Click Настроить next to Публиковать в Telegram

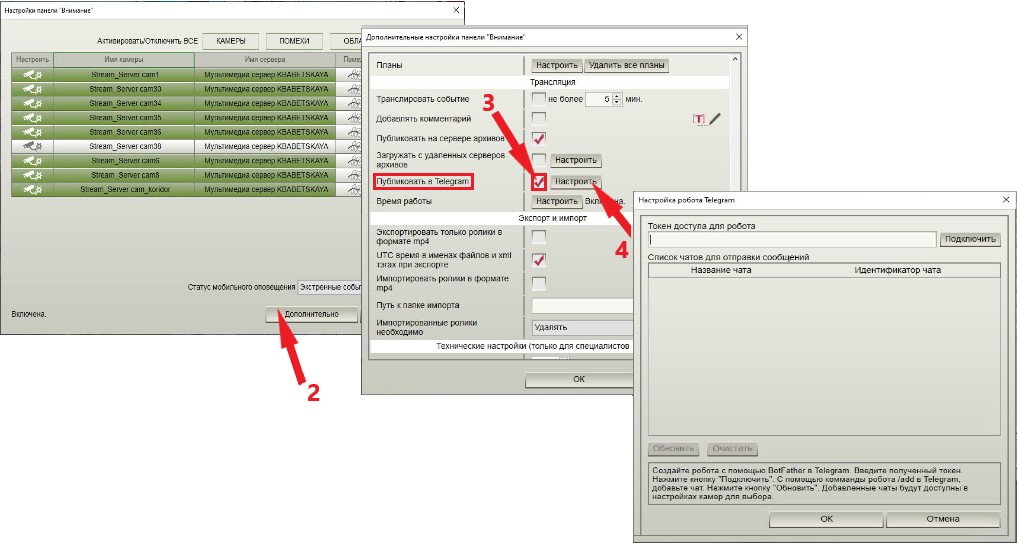575,182
